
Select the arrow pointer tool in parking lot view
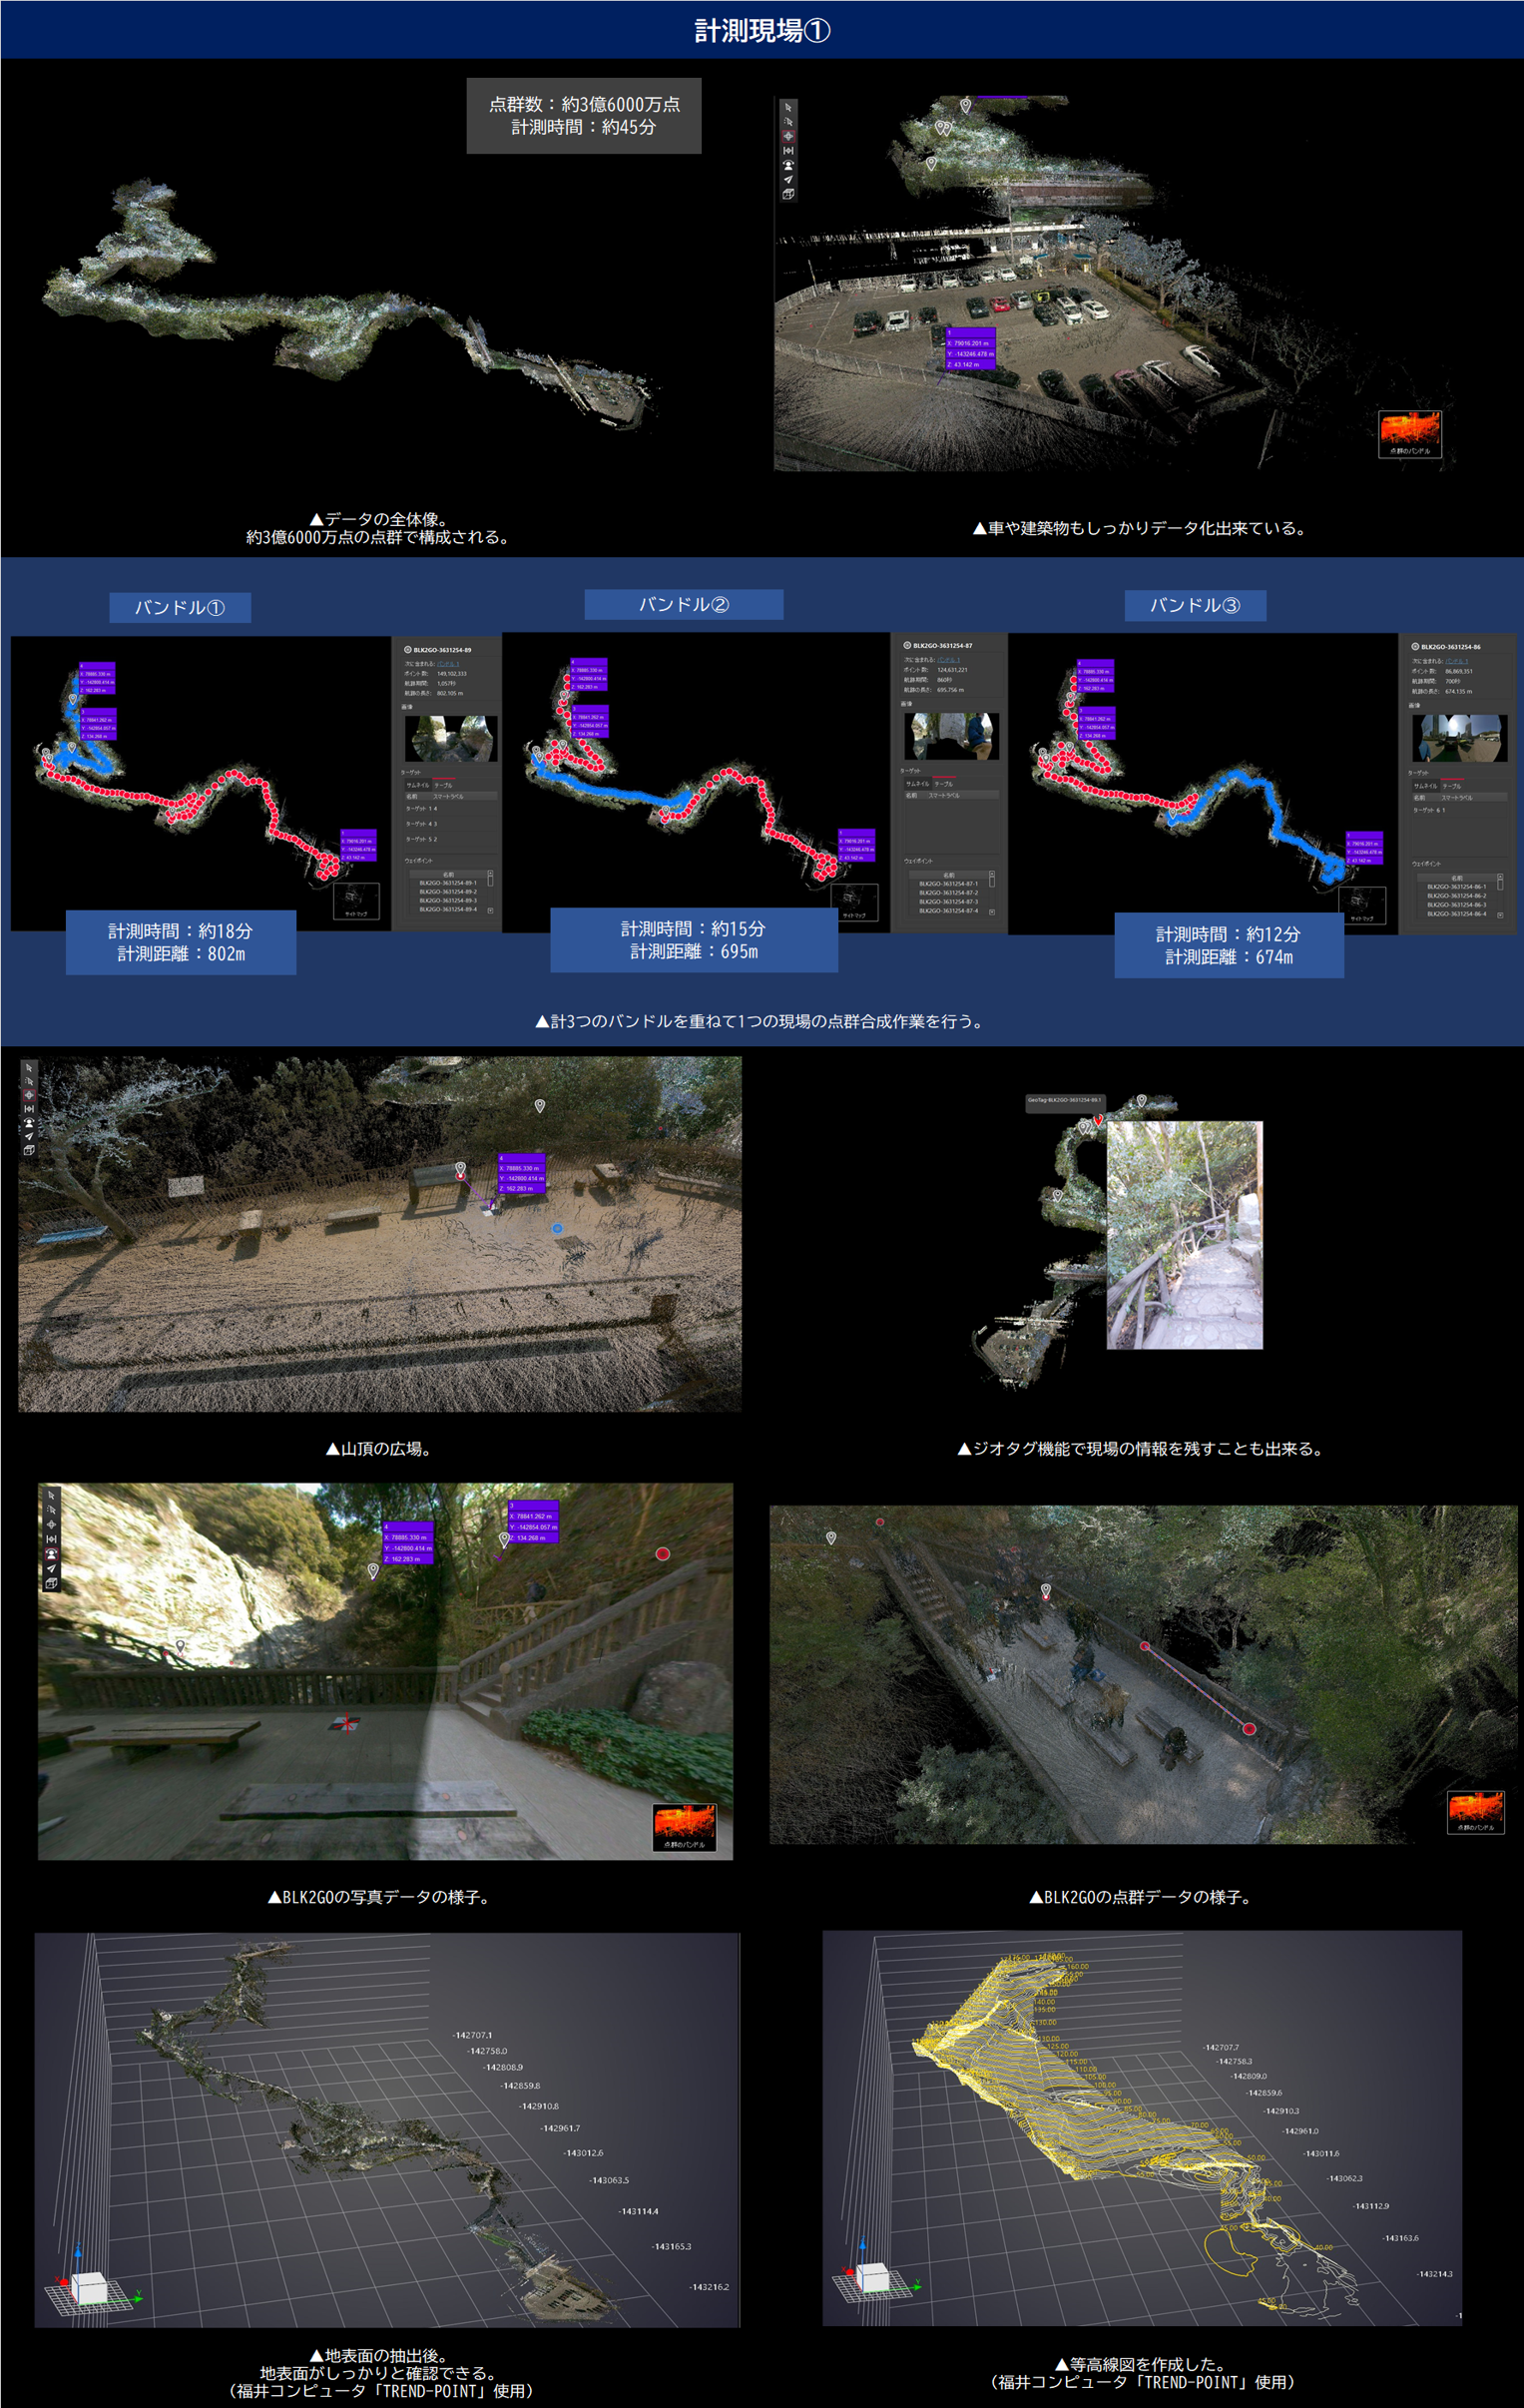pos(789,107)
